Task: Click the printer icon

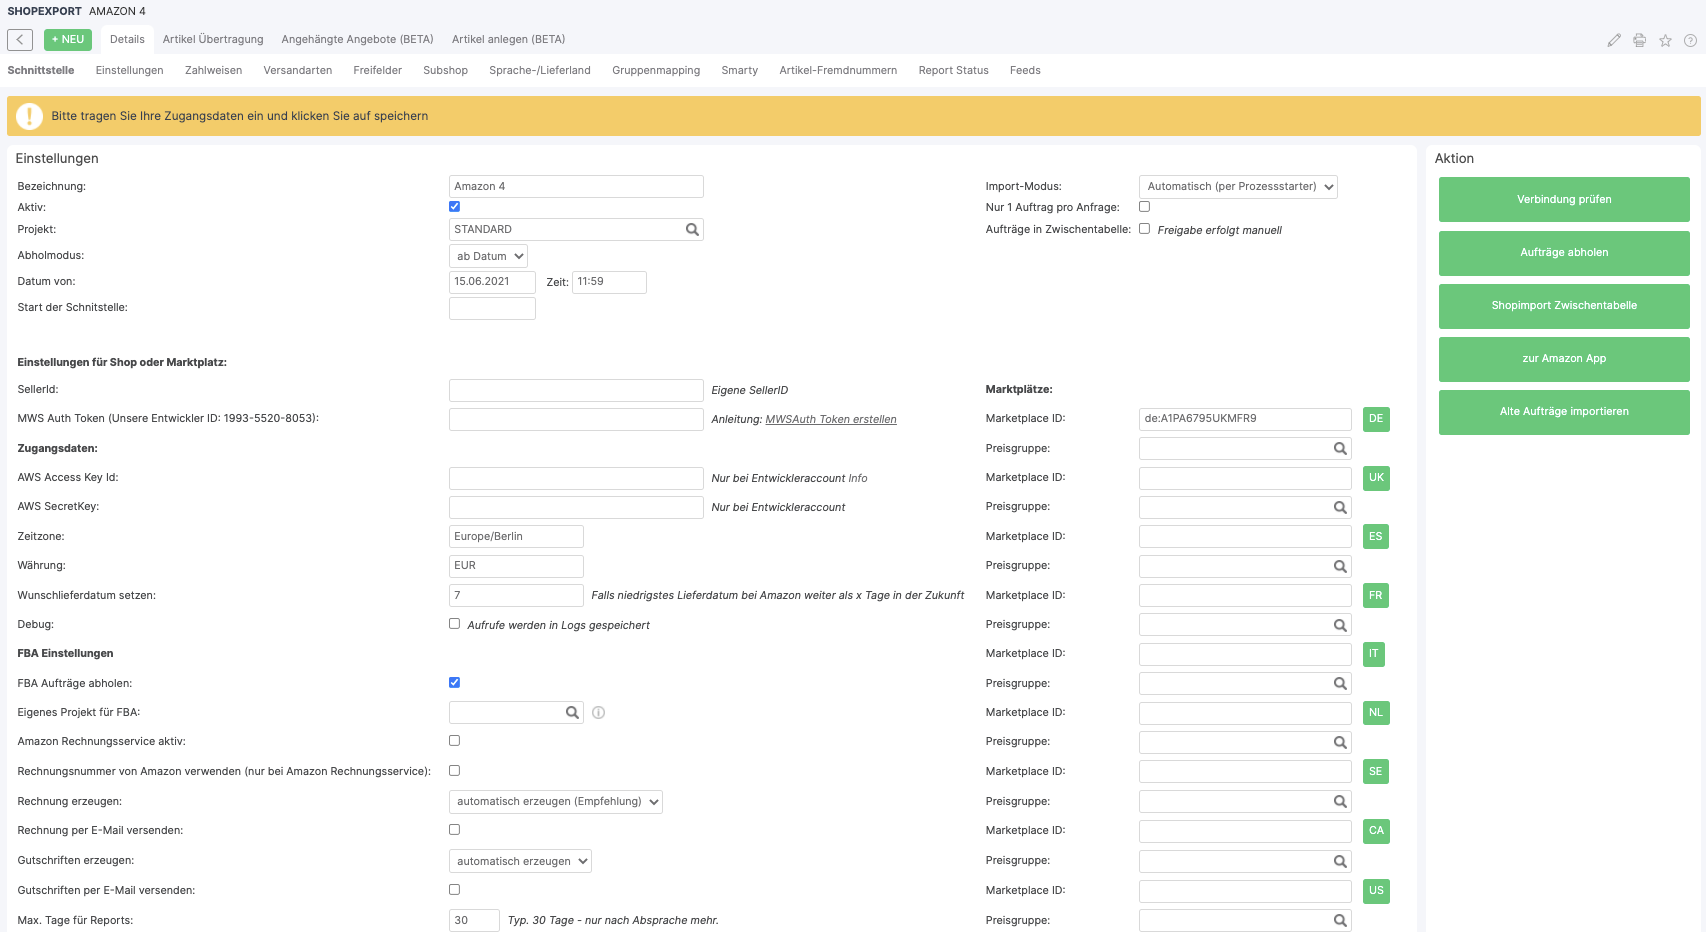Action: click(x=1639, y=41)
